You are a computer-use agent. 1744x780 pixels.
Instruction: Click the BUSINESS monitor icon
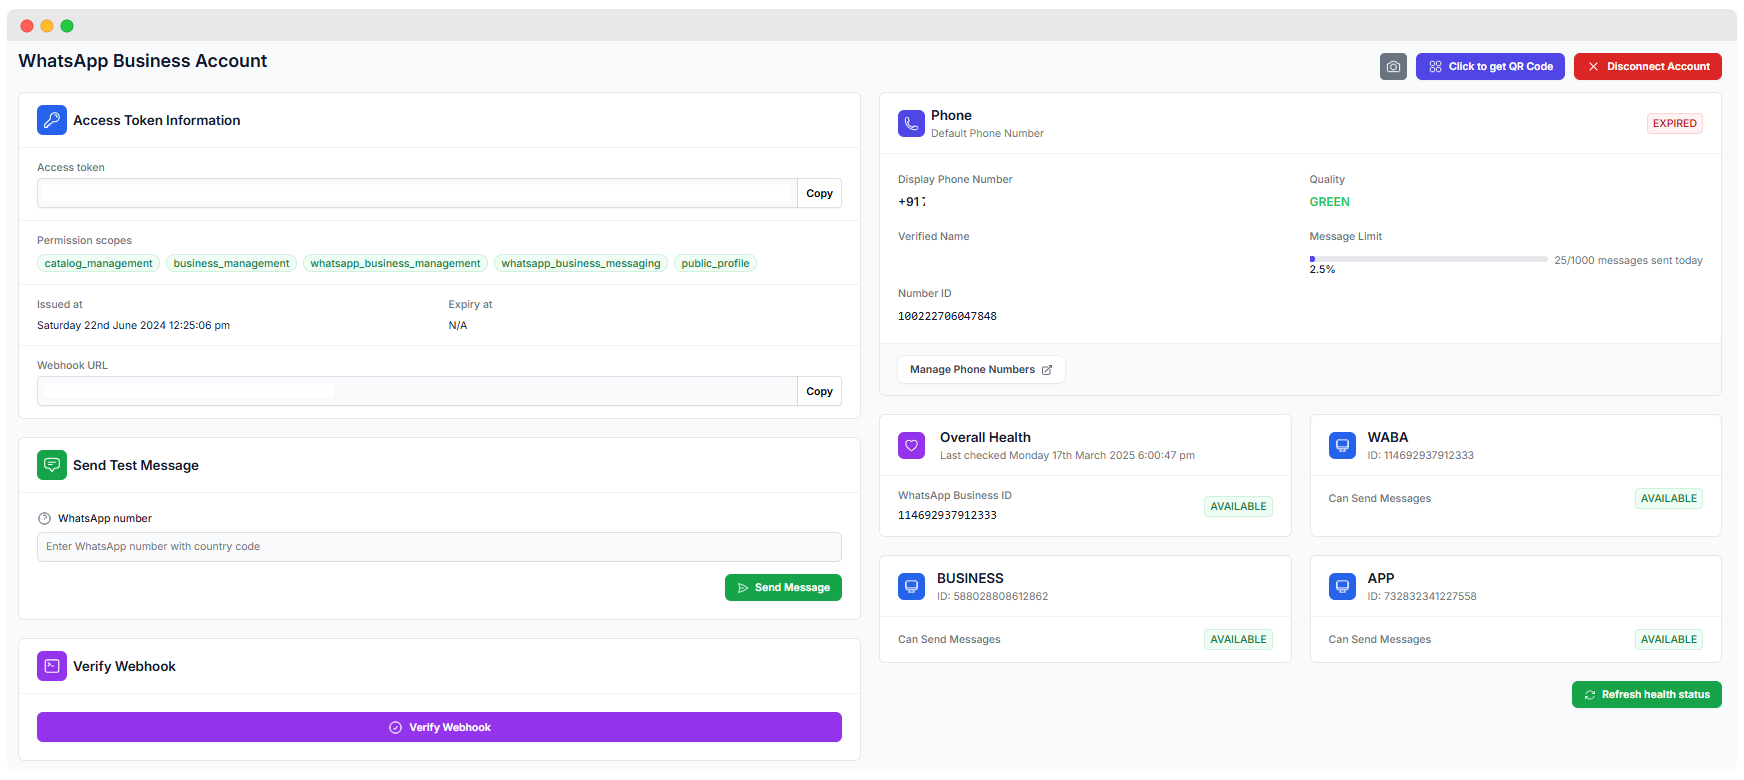(x=911, y=587)
